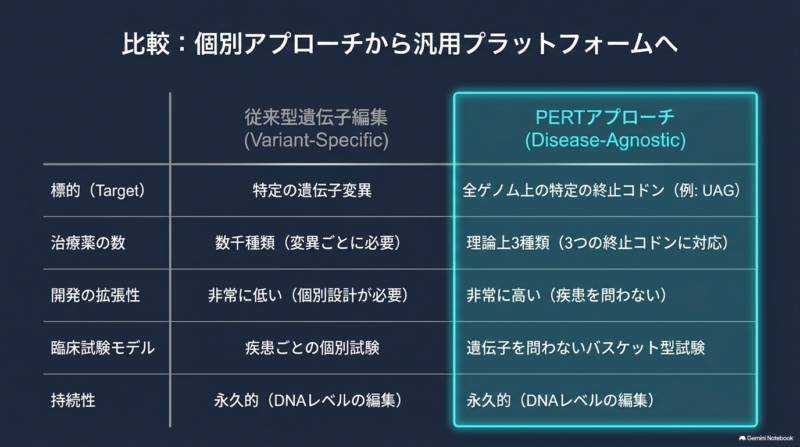Click the 理論上3種類 cell
This screenshot has width=800, height=447.
(597, 242)
